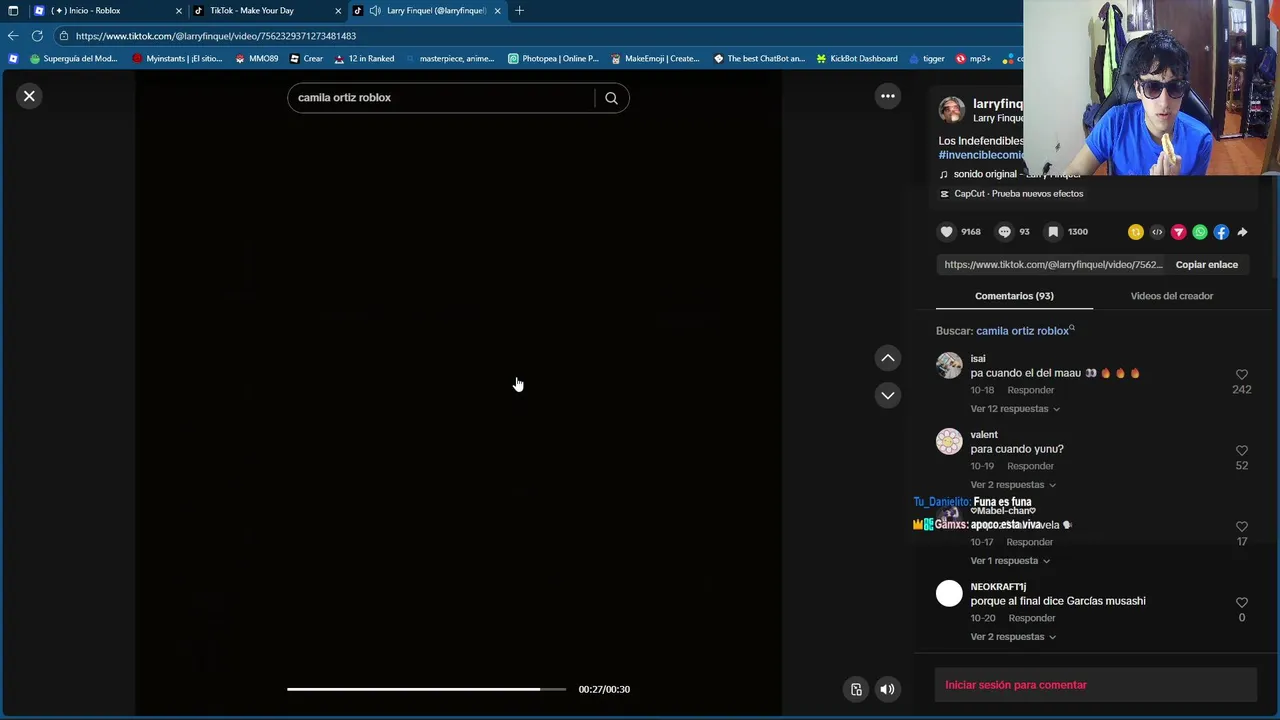Go back with the browser back arrow
The height and width of the screenshot is (720, 1280).
(x=13, y=36)
